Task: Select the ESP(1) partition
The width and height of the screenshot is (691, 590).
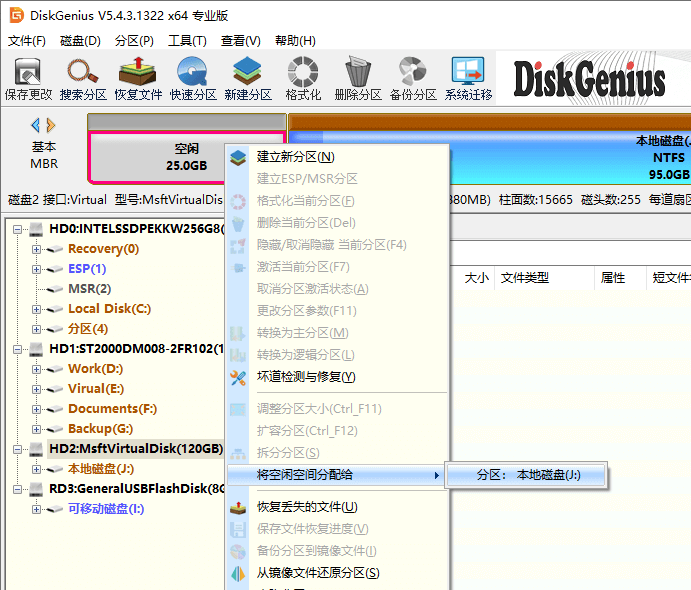Action: coord(87,269)
